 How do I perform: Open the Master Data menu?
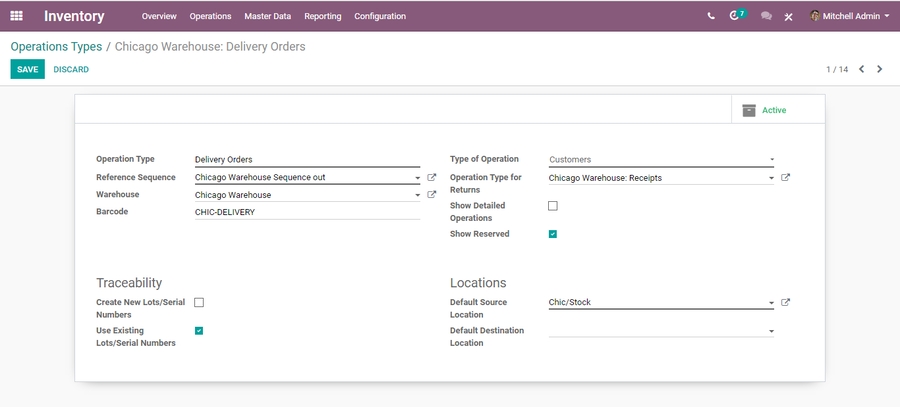[267, 16]
